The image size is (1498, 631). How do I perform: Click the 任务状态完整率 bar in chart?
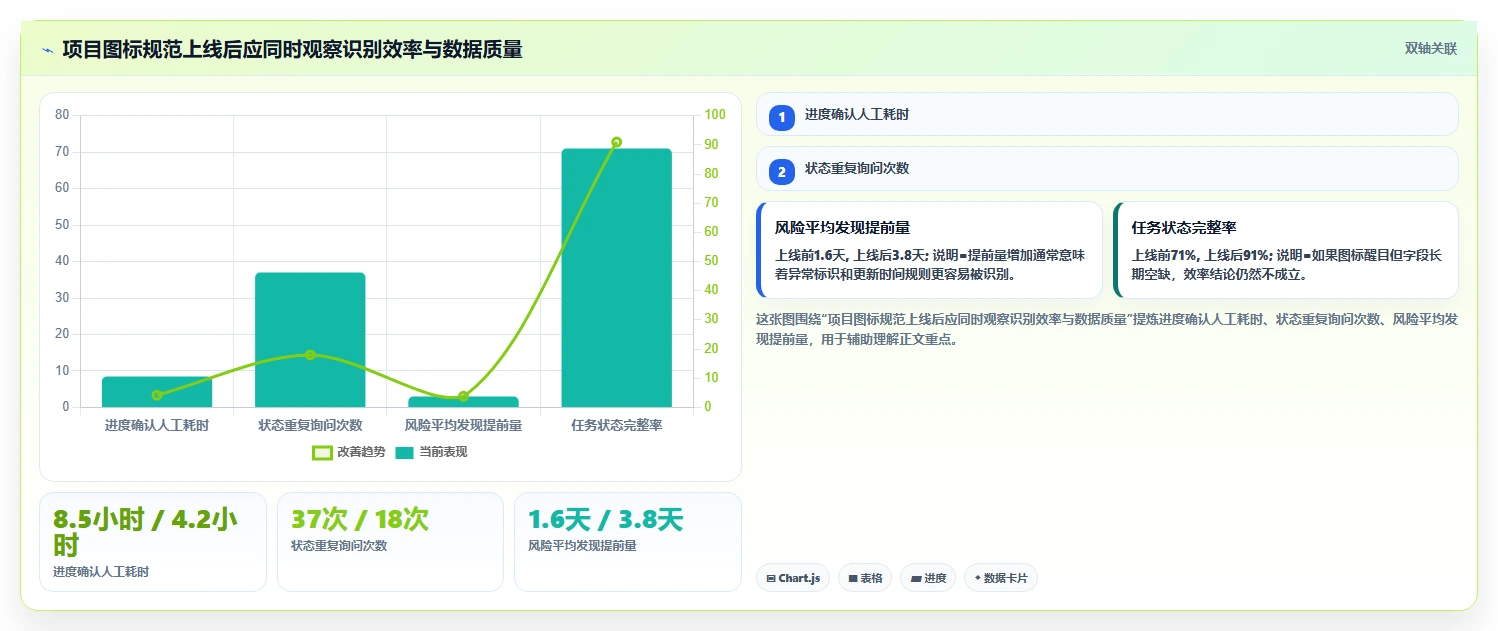click(x=616, y=278)
